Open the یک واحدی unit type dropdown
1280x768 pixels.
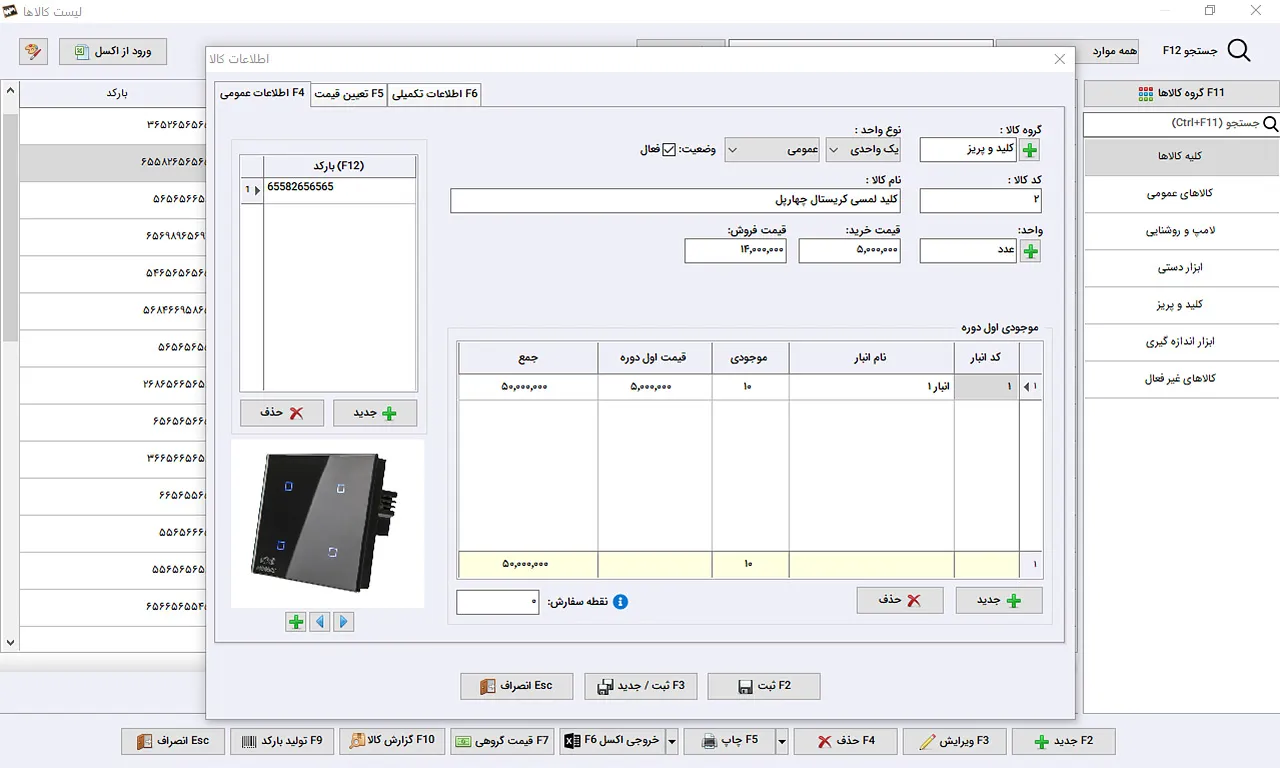[863, 150]
